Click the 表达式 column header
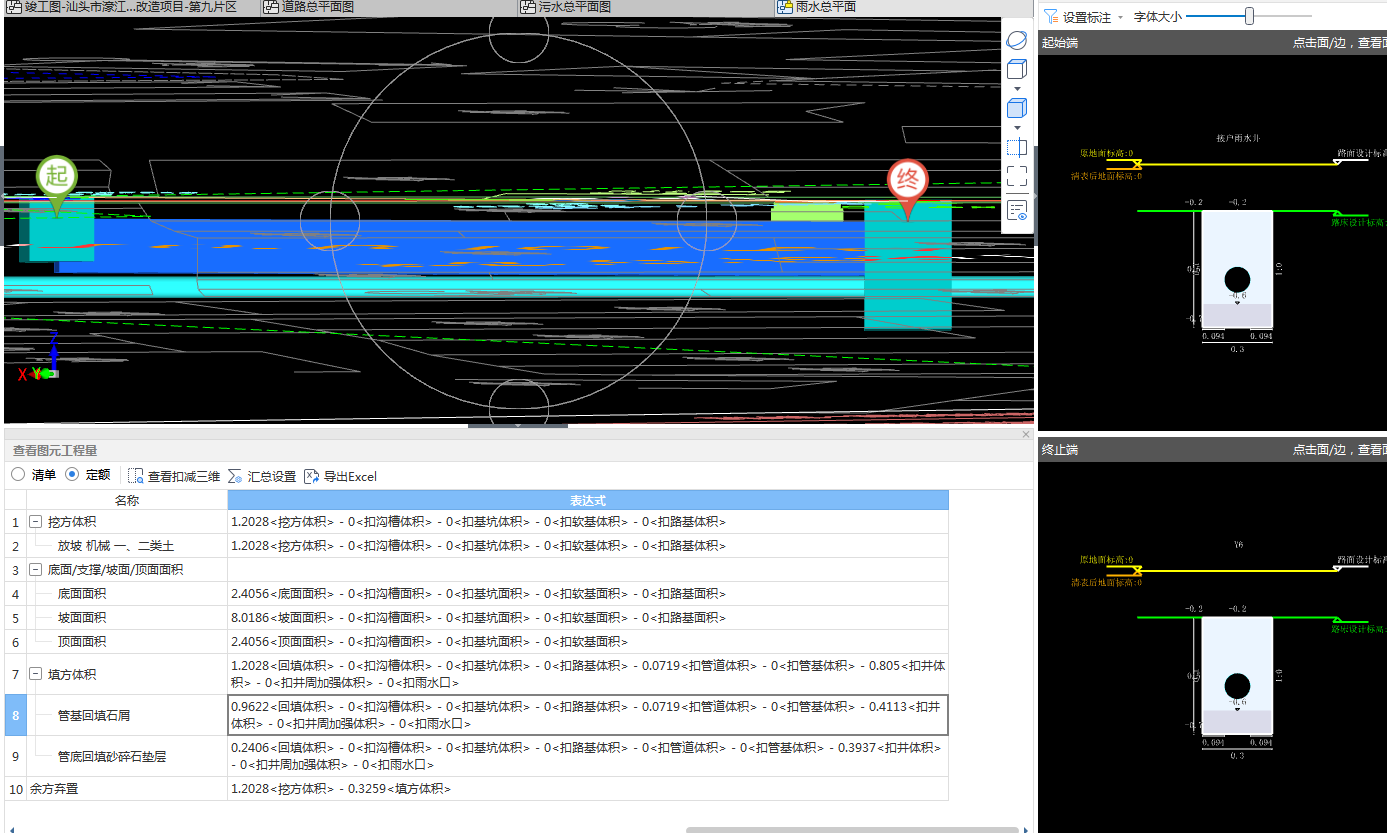This screenshot has height=833, width=1387. pyautogui.click(x=588, y=500)
